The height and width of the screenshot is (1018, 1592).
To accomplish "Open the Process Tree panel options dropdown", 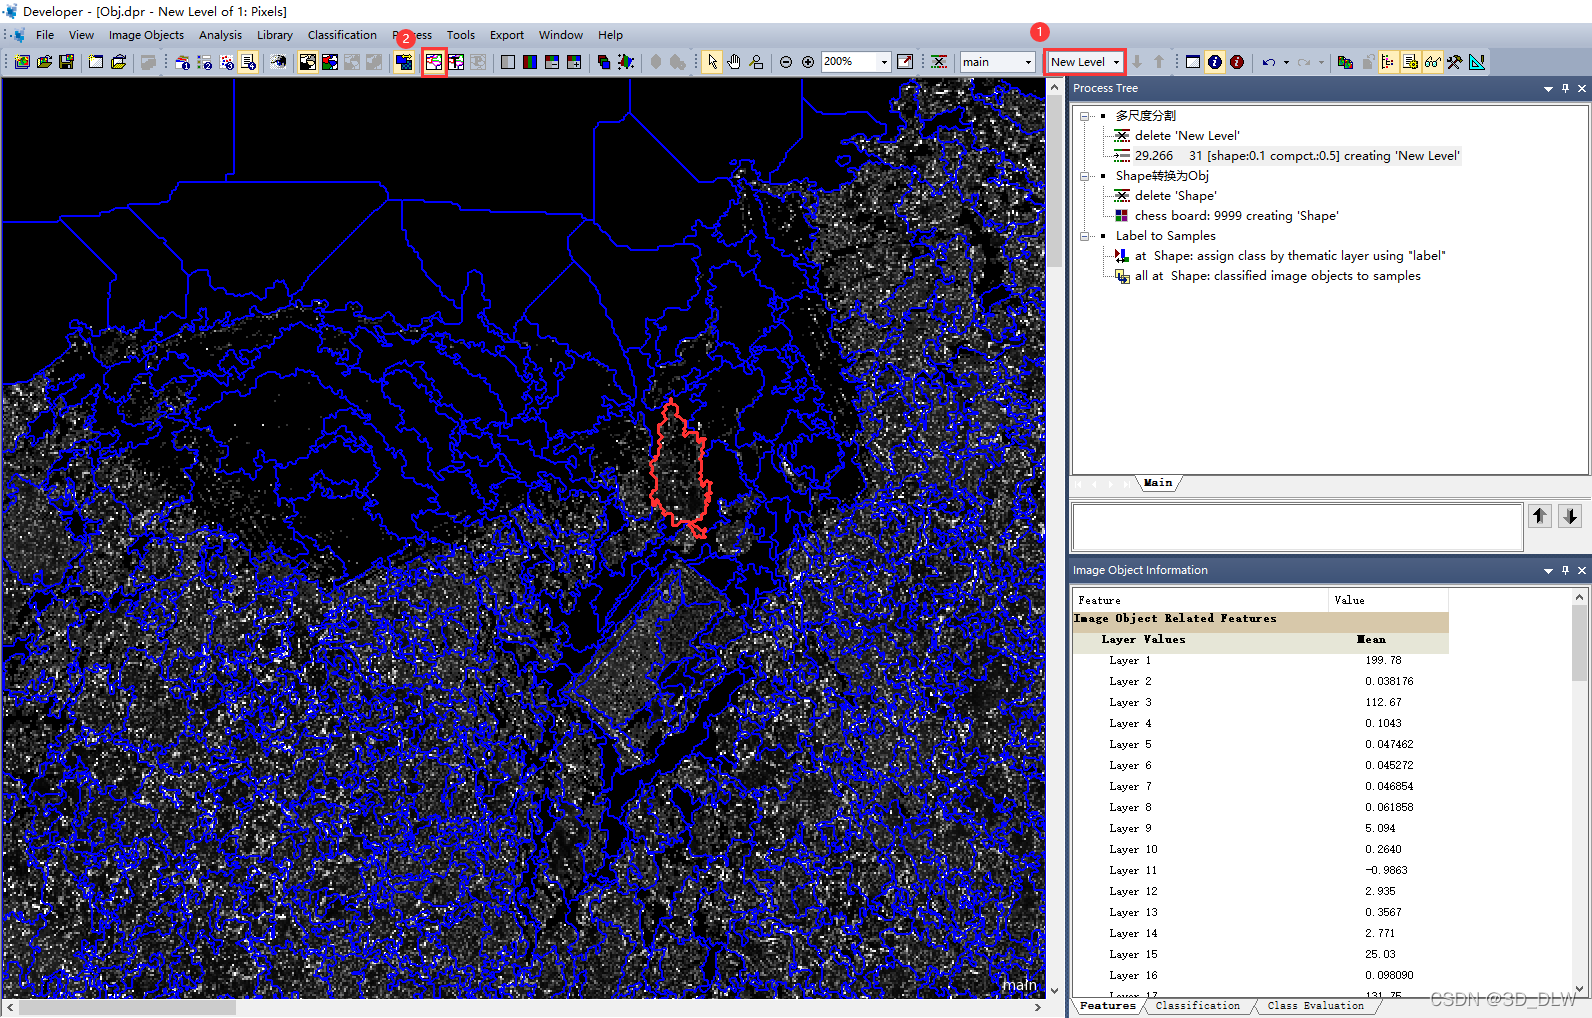I will [x=1548, y=89].
